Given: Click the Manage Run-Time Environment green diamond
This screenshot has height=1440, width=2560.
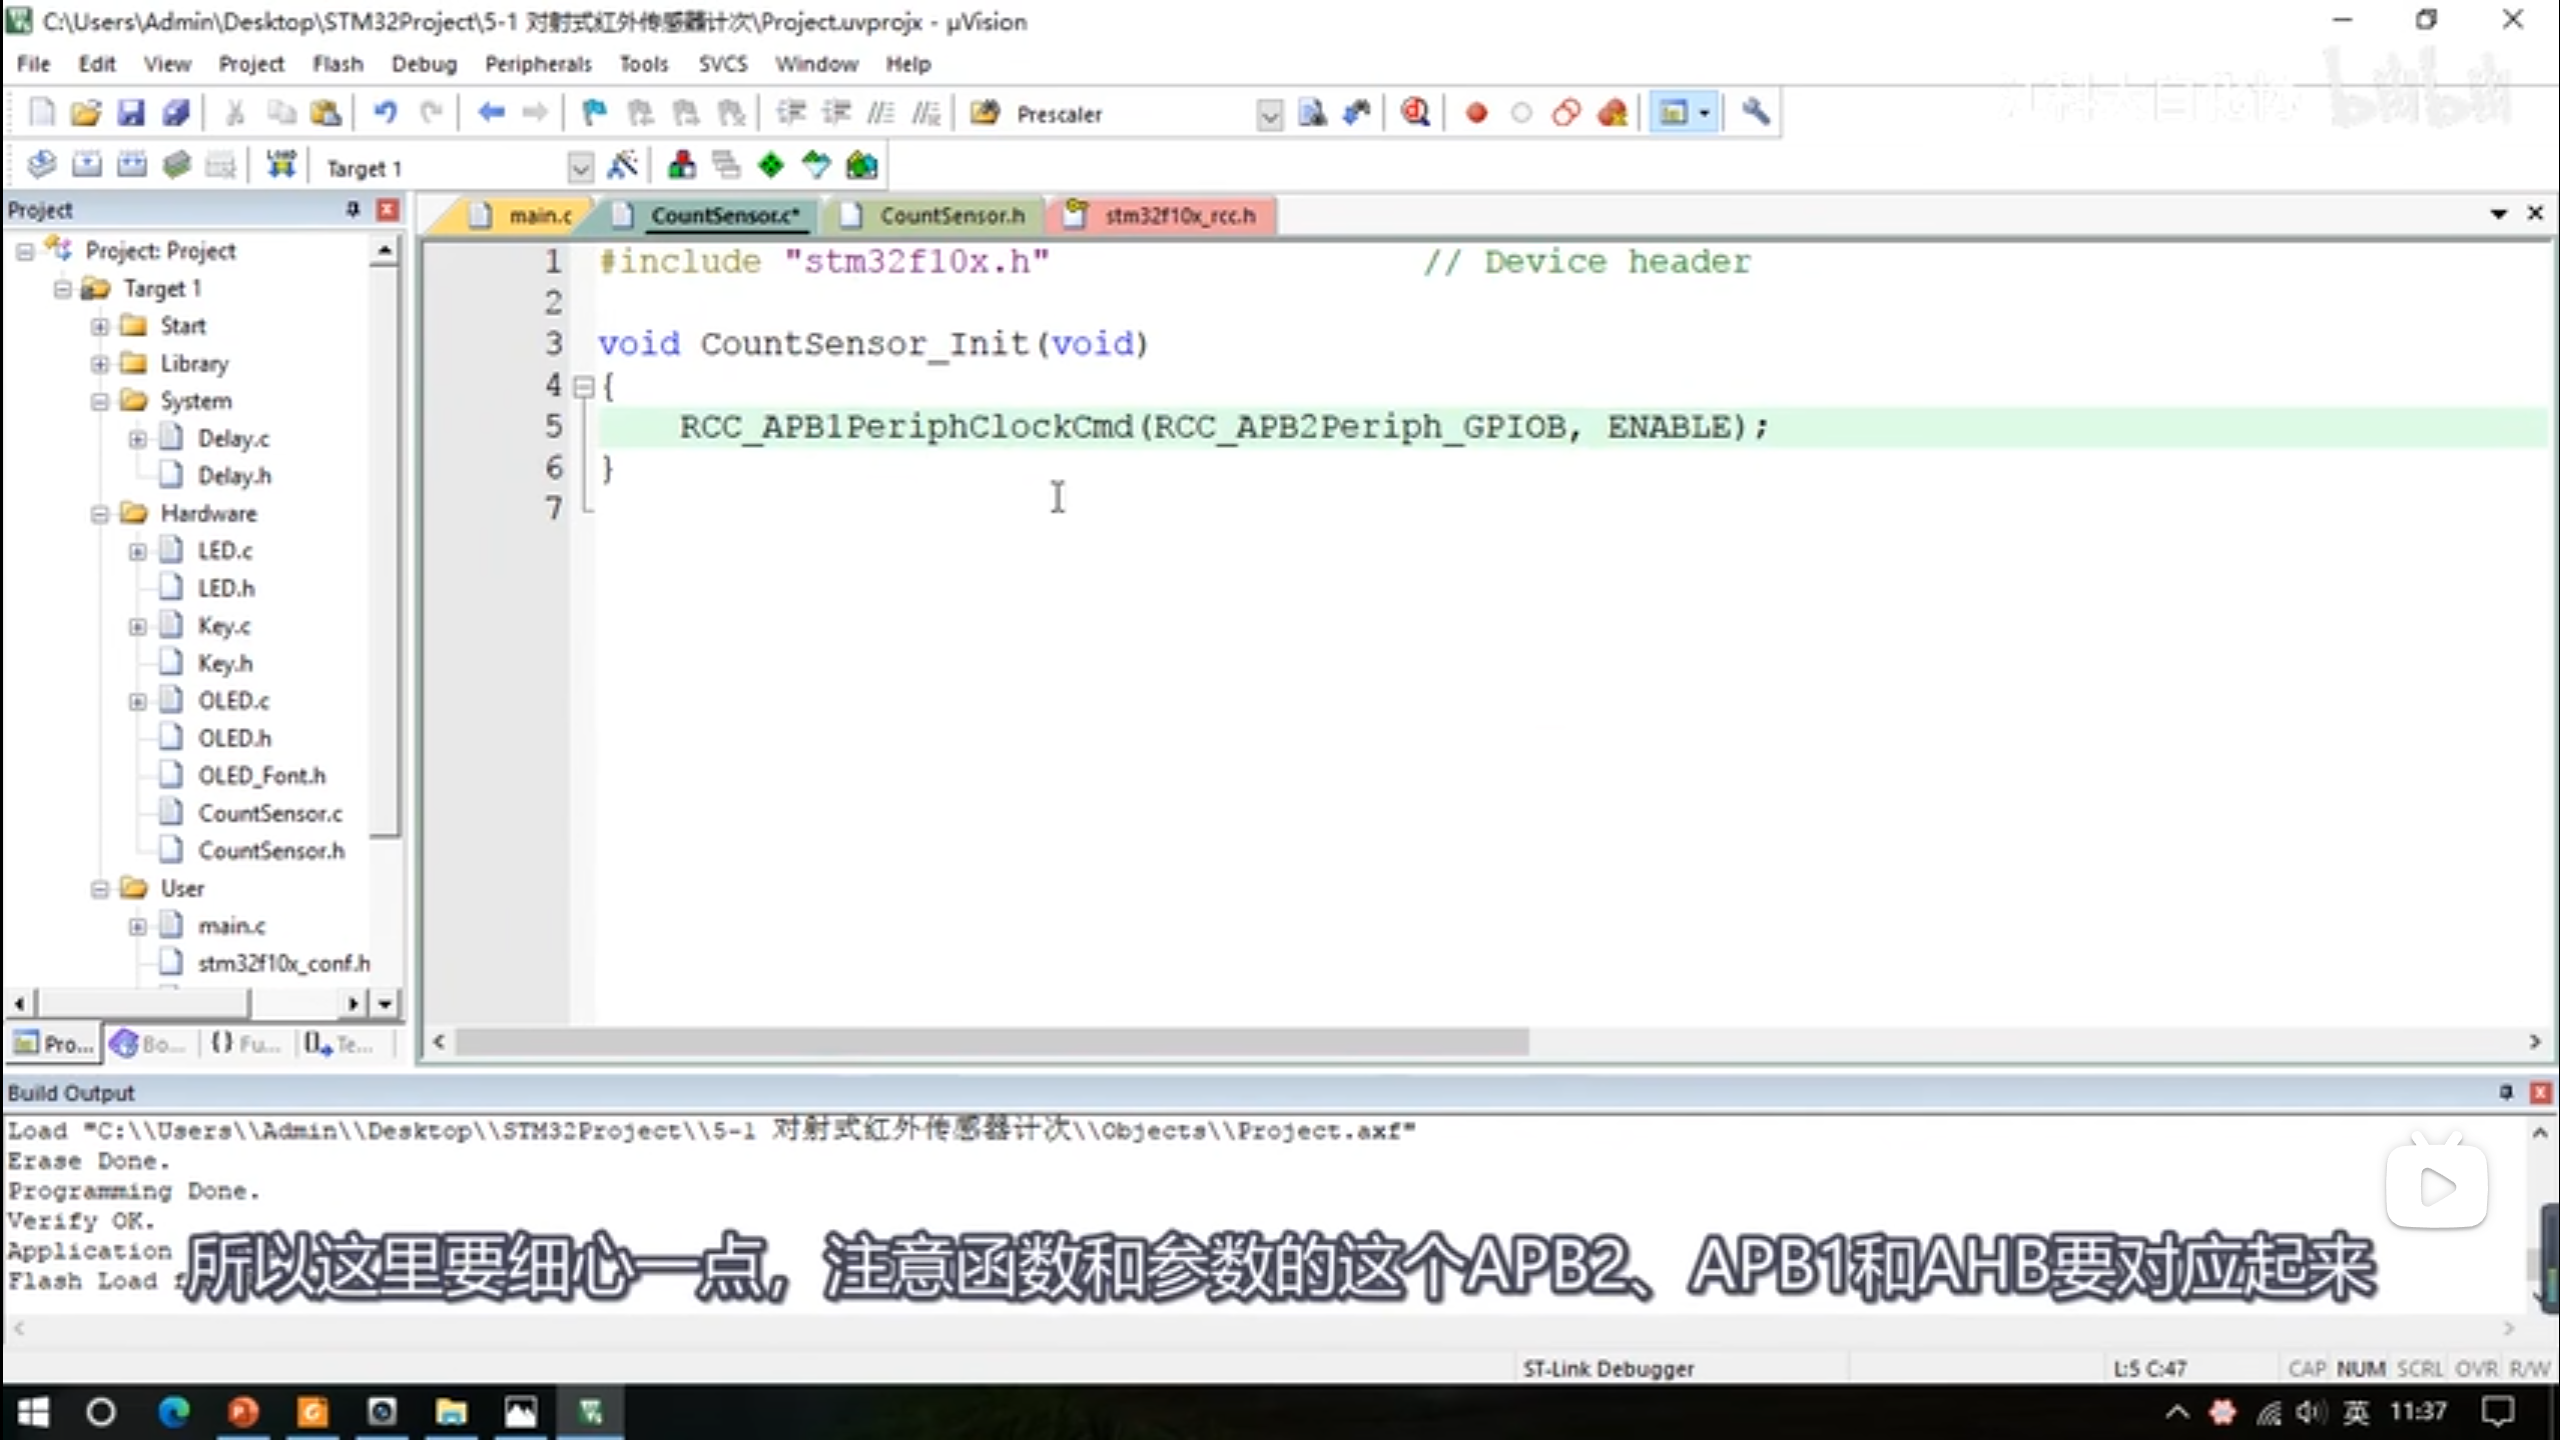Looking at the screenshot, I should pyautogui.click(x=770, y=166).
